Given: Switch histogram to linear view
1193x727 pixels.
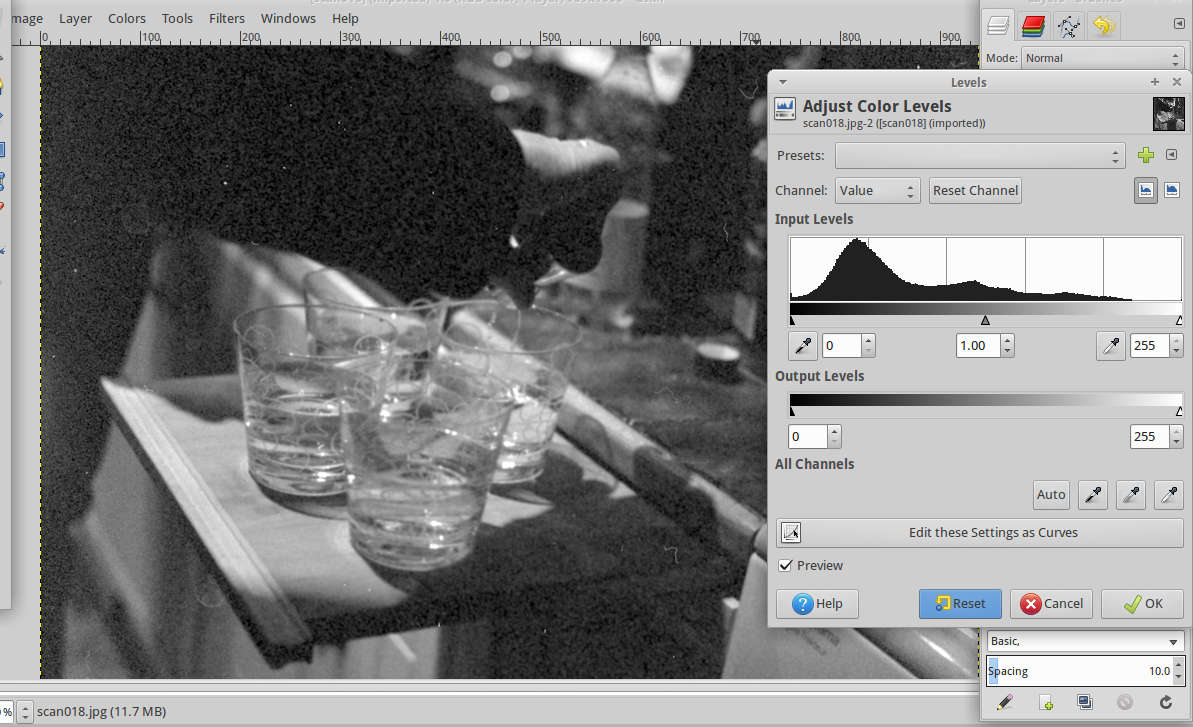Looking at the screenshot, I should 1146,190.
